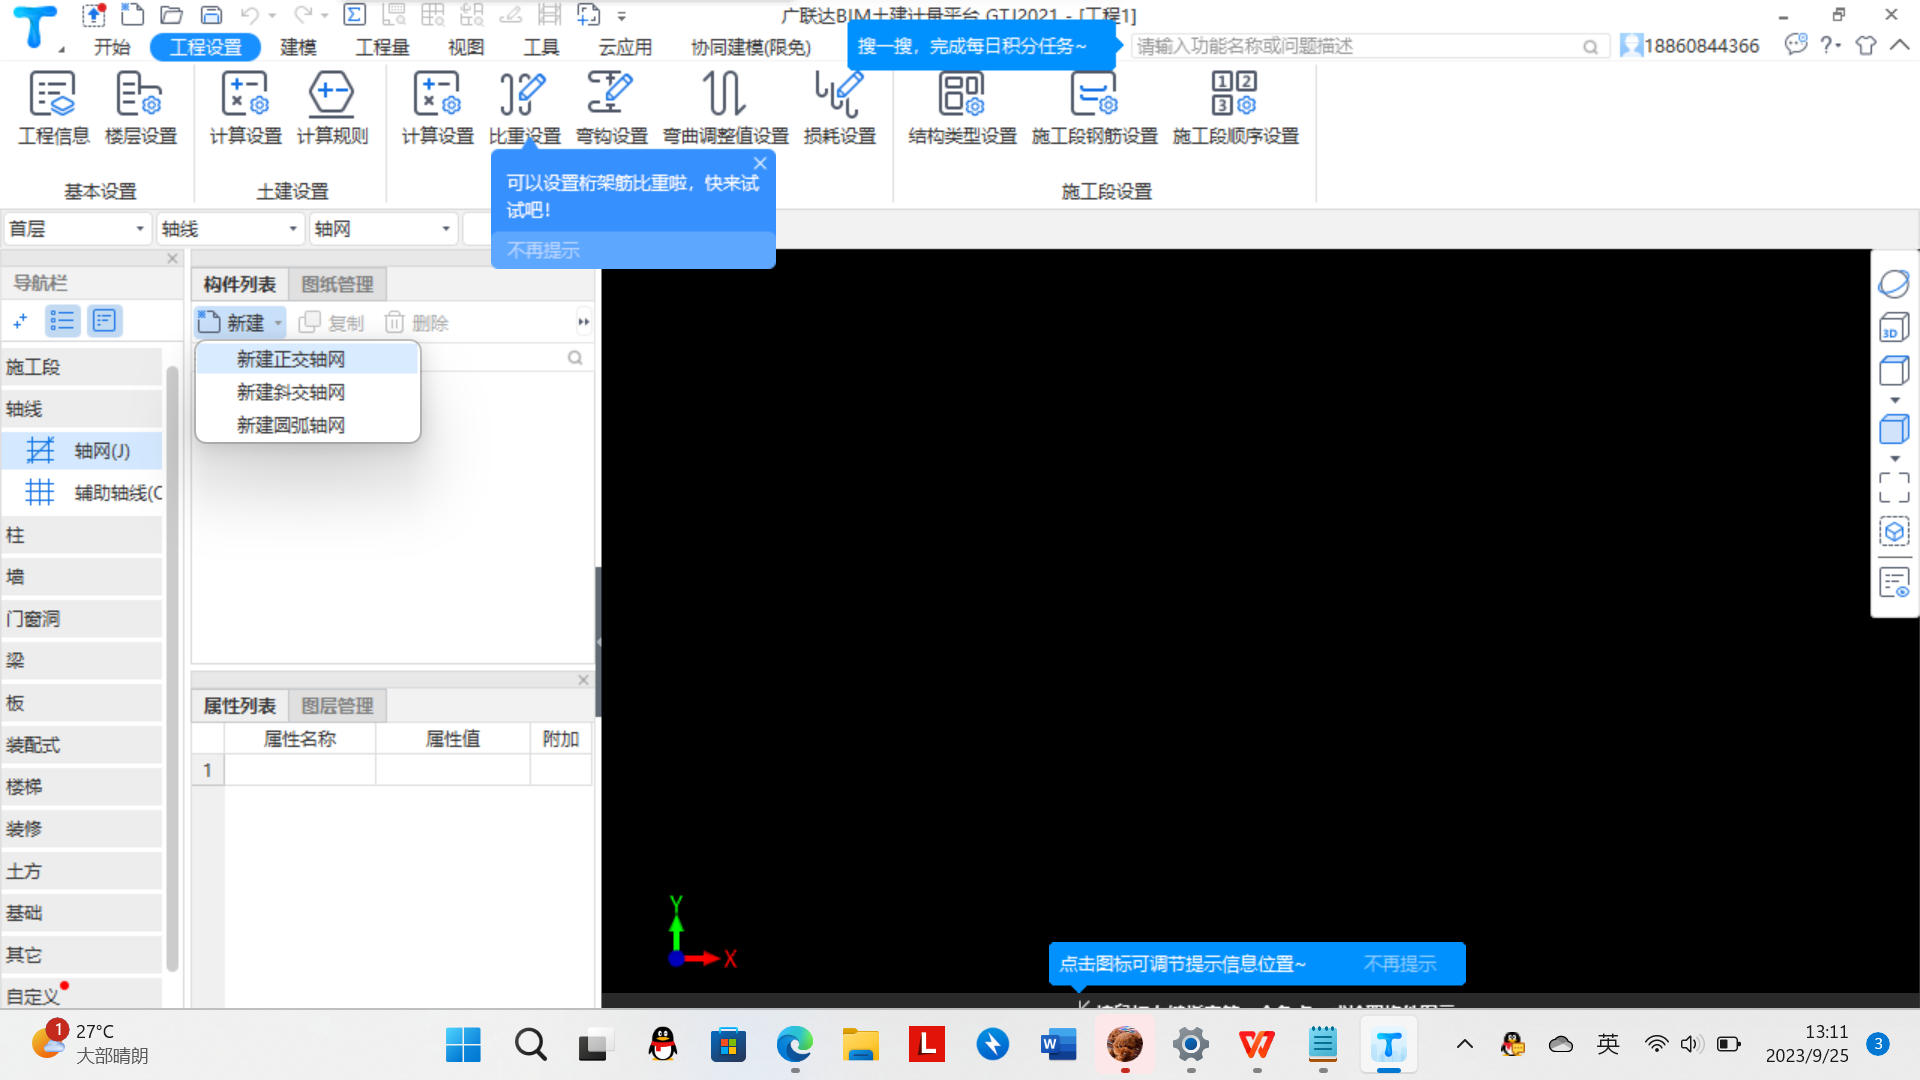1920x1080 pixels.
Task: Click 不再提示 in the 桁架筋 tooltip
Action: (543, 250)
